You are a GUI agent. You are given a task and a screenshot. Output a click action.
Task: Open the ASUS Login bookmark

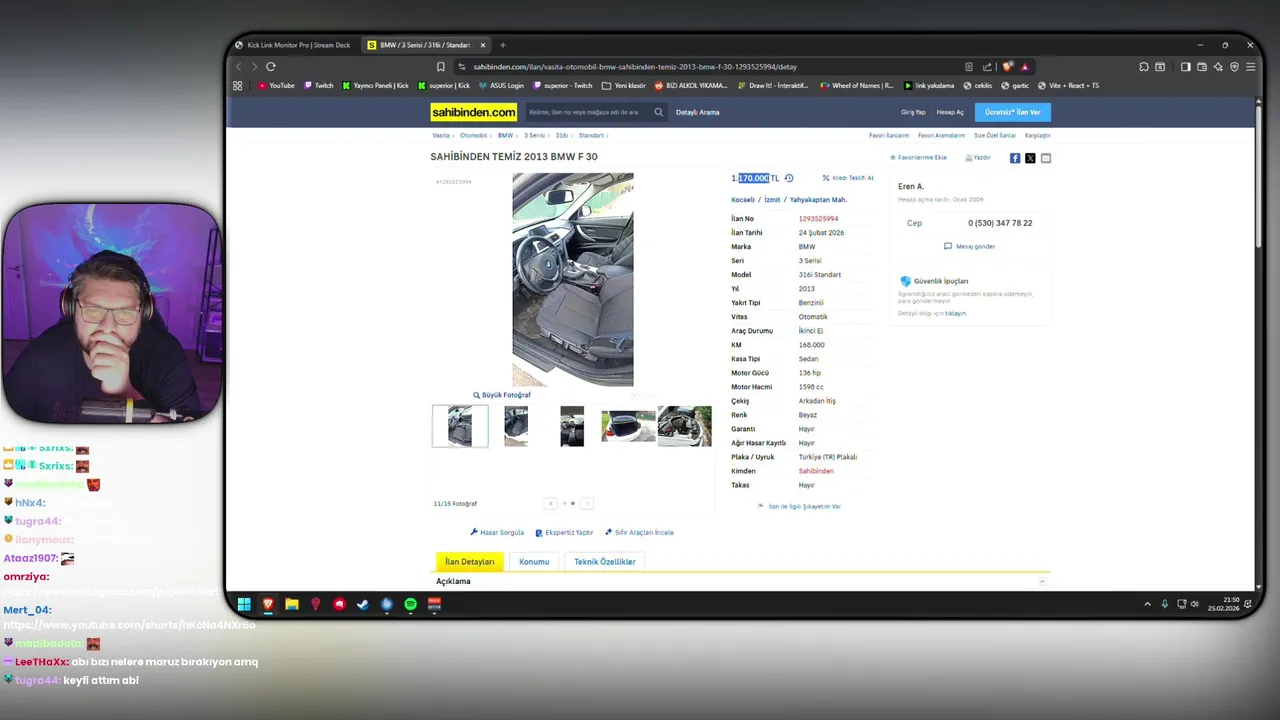501,86
